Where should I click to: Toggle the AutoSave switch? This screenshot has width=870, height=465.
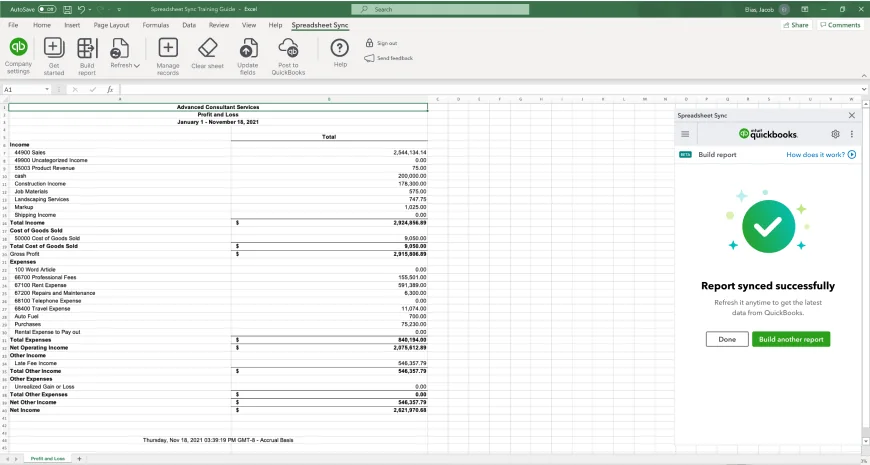(47, 9)
